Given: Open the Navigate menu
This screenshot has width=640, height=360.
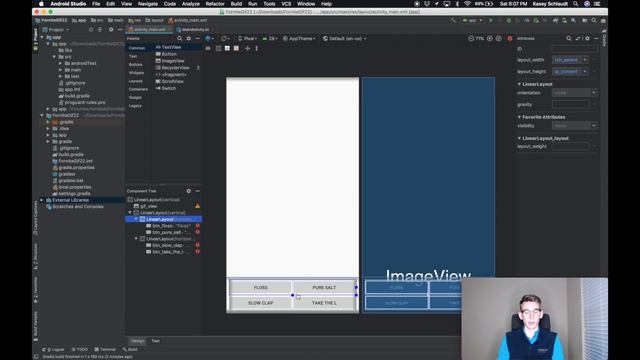Looking at the screenshot, I should point(148,4).
